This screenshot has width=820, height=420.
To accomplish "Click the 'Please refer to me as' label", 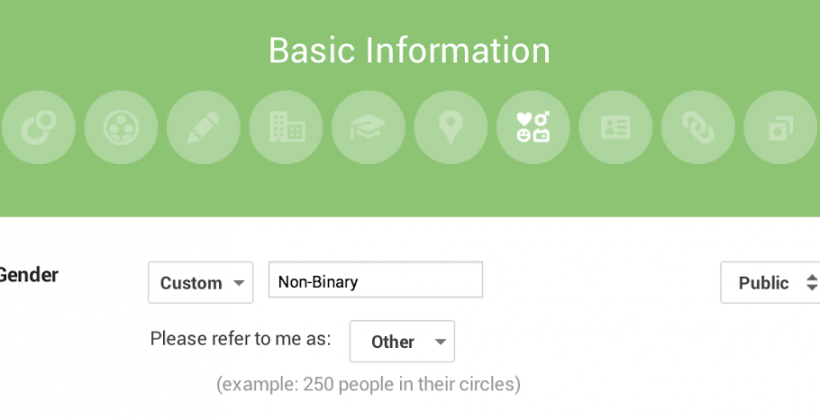I will 240,339.
